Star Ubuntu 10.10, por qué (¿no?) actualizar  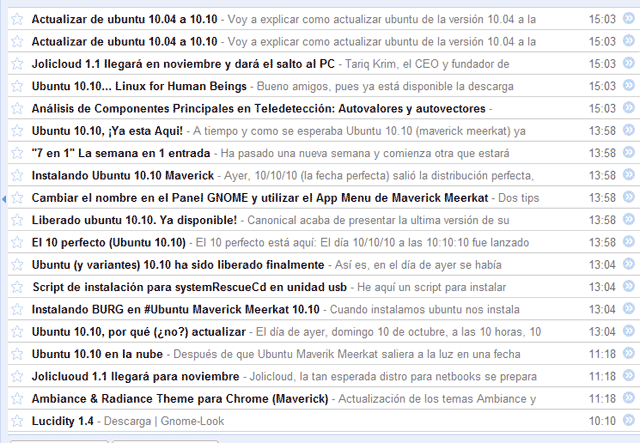[x=17, y=332]
